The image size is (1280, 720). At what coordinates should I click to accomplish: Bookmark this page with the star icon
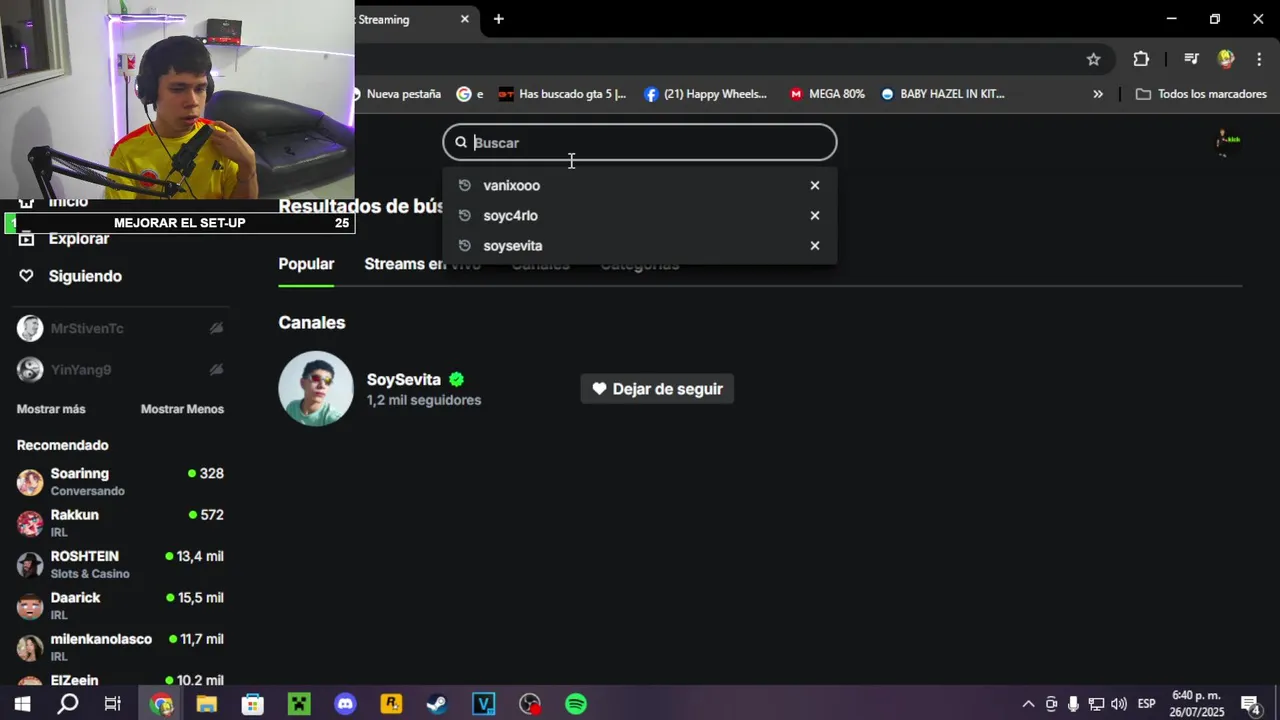pos(1093,59)
